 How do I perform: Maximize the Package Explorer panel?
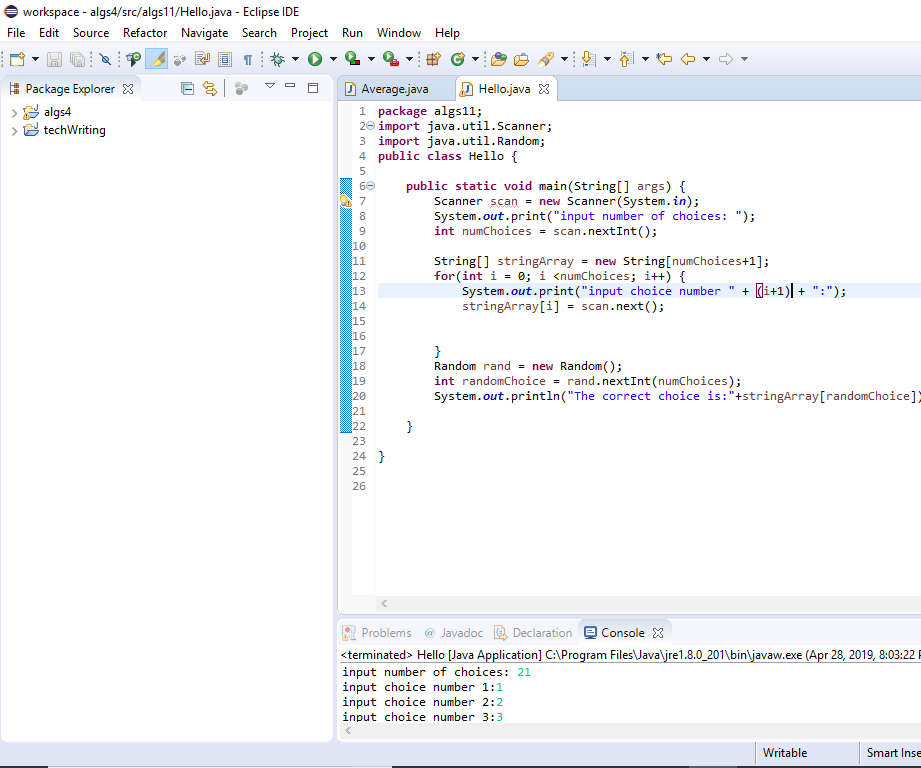(312, 88)
